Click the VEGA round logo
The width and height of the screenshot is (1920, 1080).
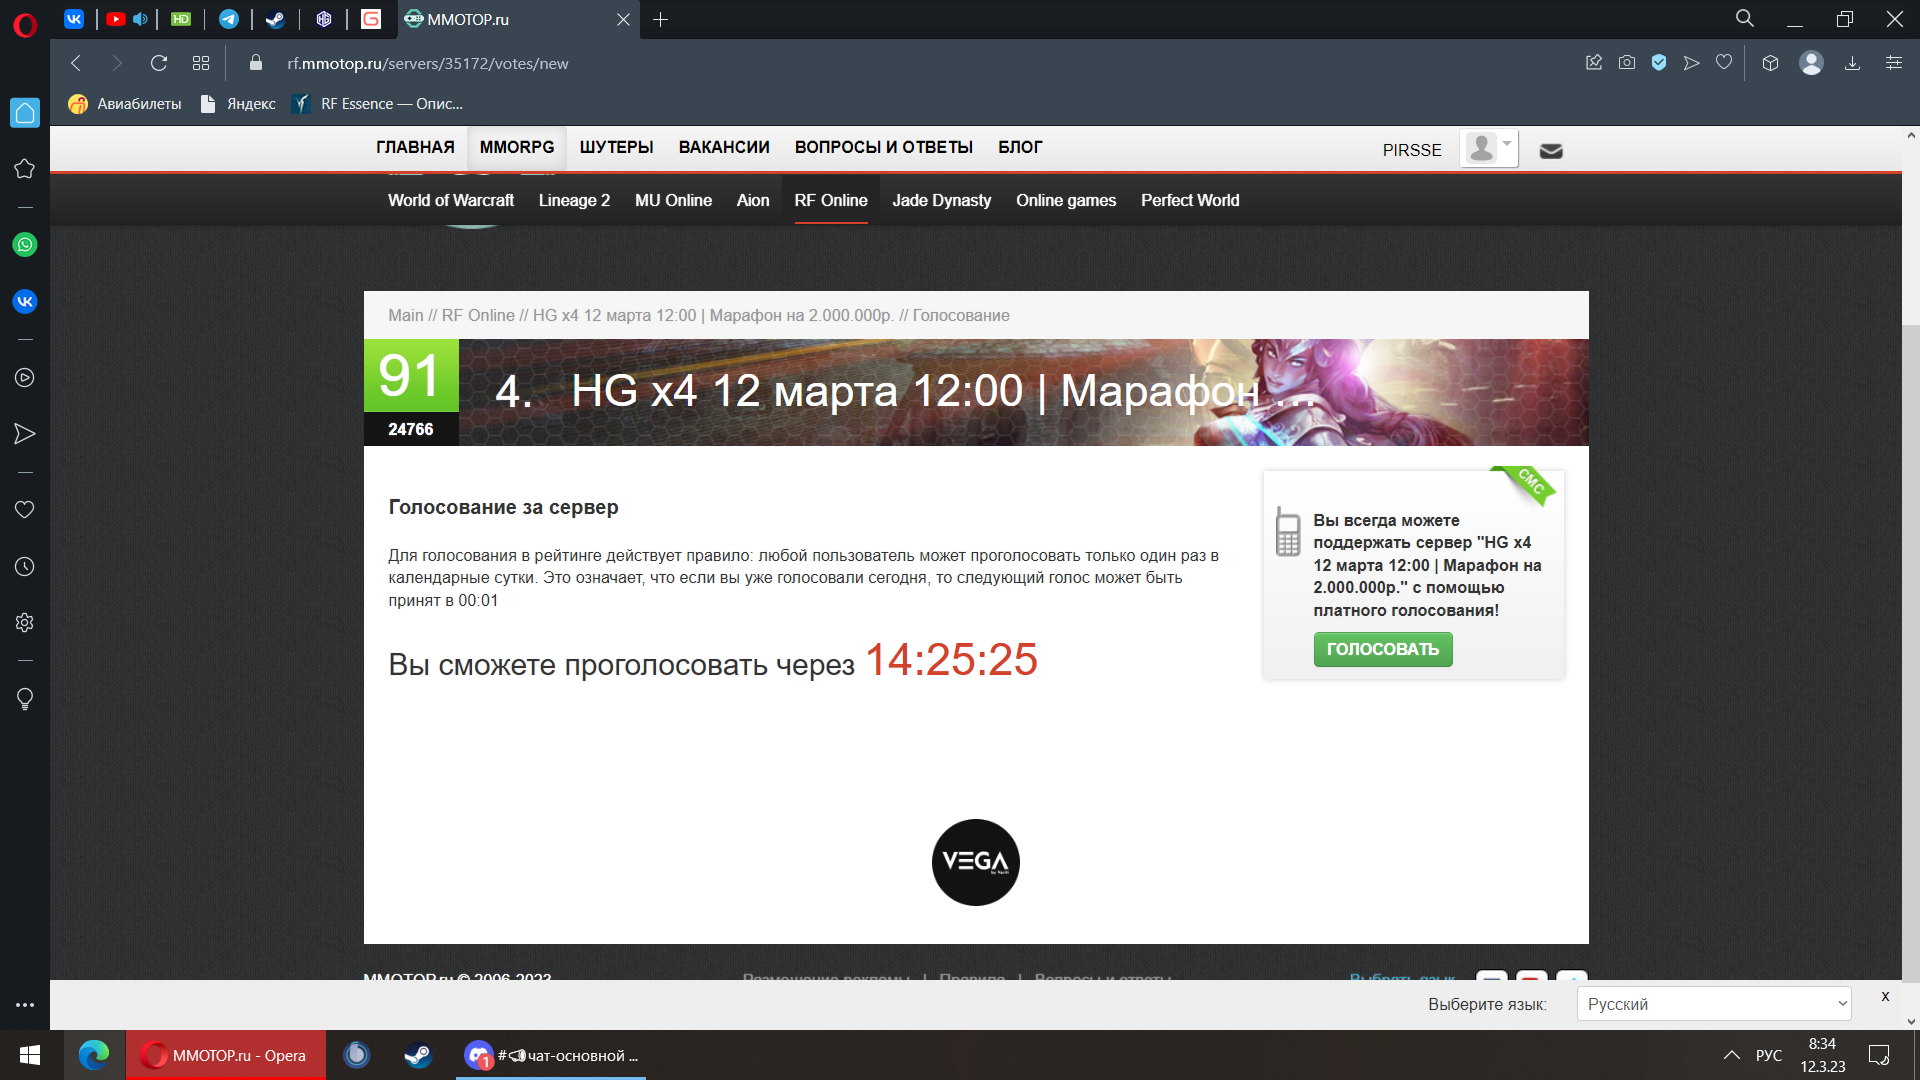(976, 862)
